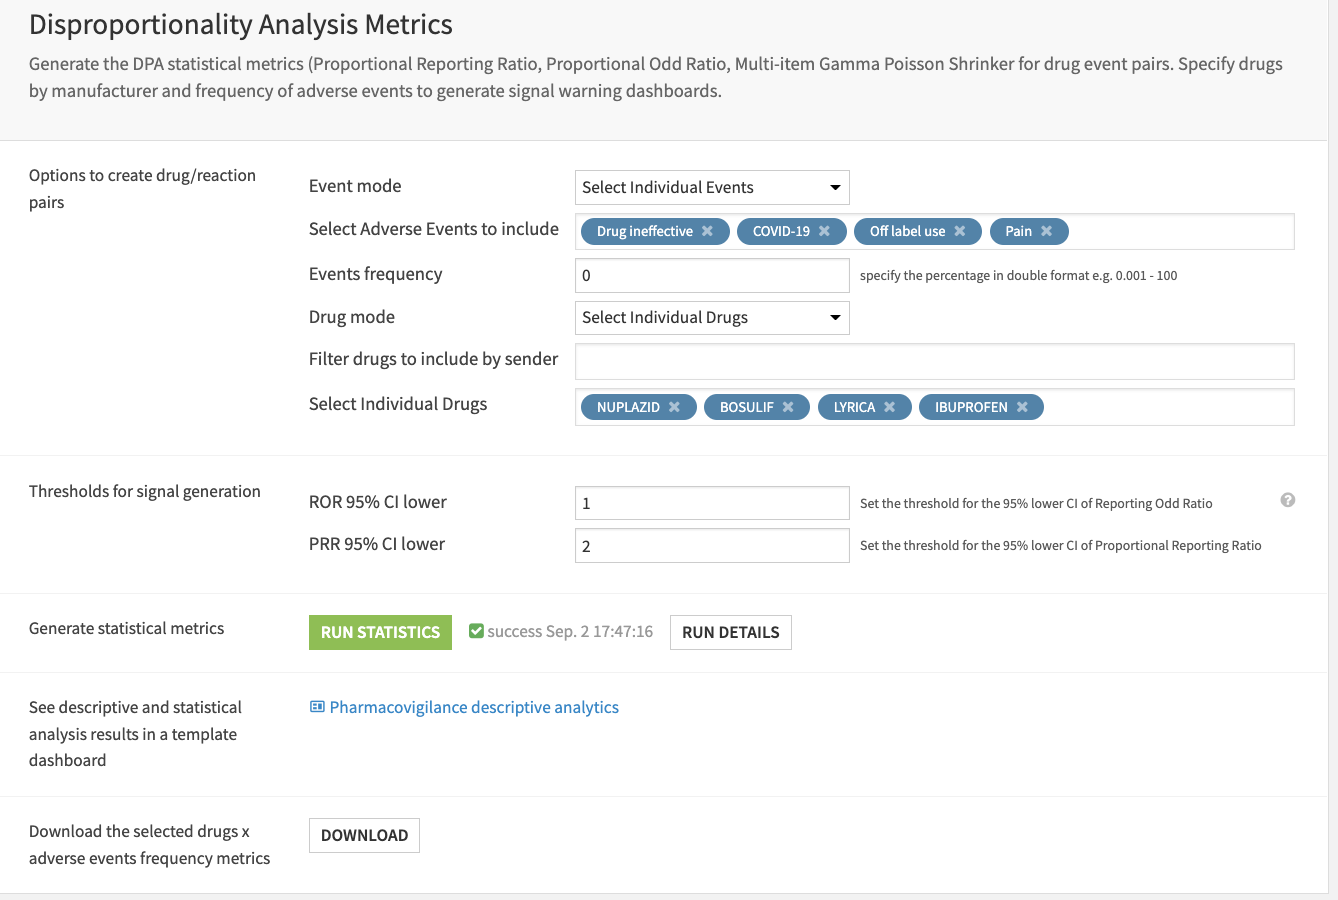Open the help question mark for thresholds
Image resolution: width=1338 pixels, height=900 pixels.
pos(1288,499)
